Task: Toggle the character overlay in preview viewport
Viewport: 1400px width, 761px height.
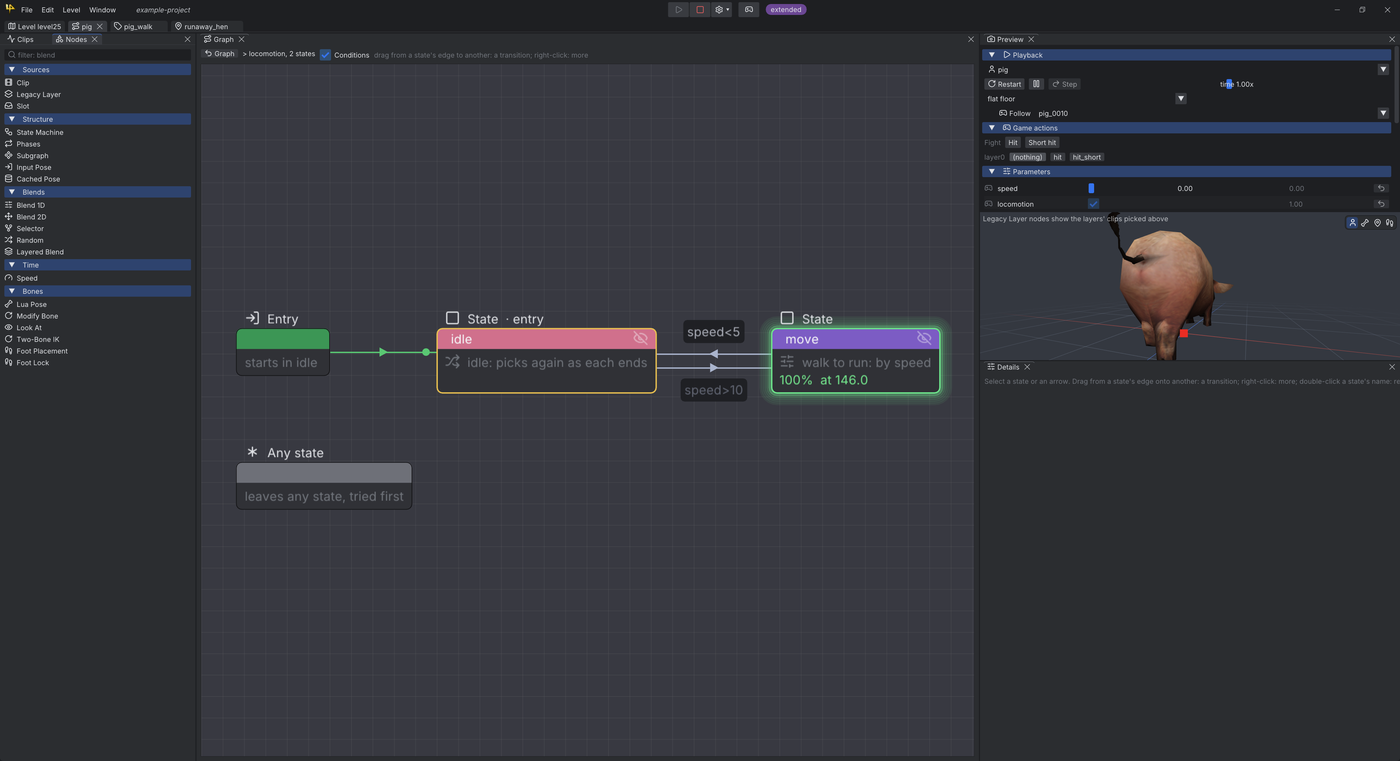Action: click(1353, 223)
